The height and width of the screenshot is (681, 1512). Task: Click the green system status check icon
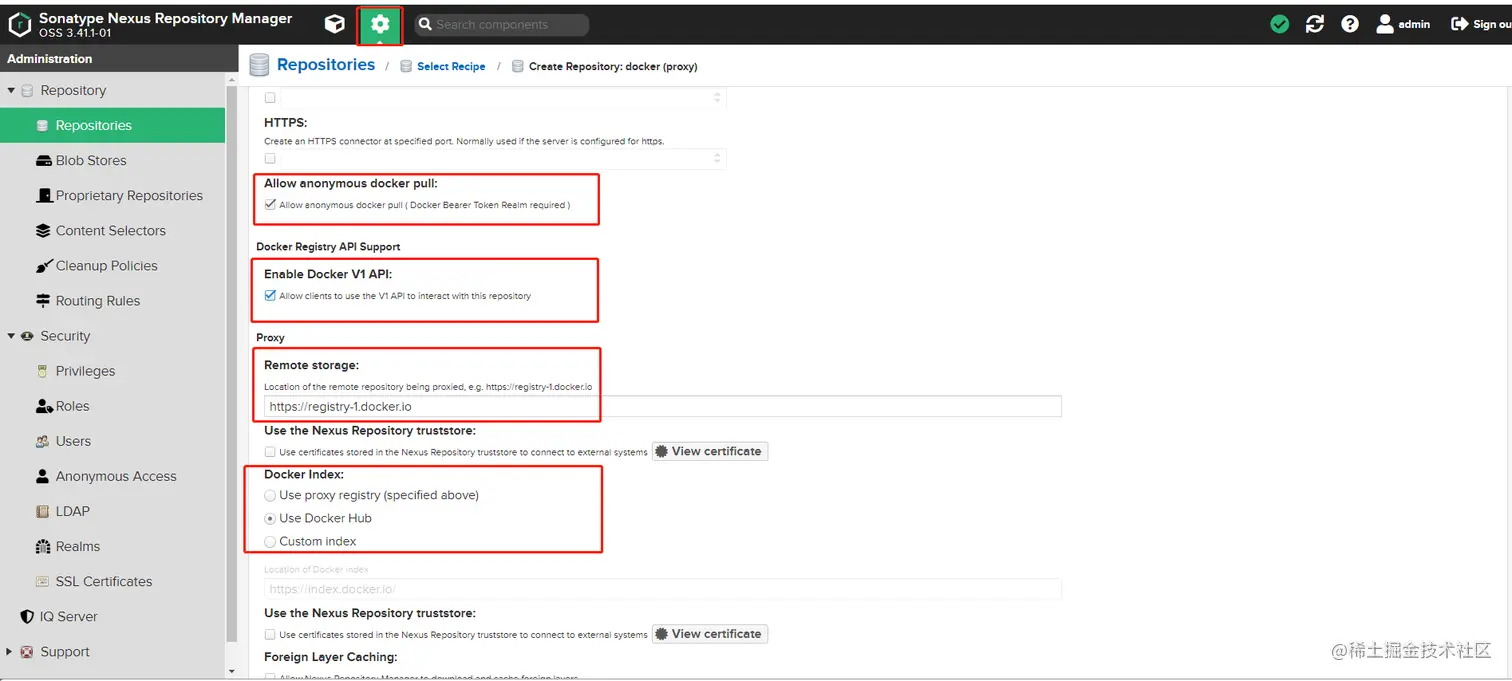pyautogui.click(x=1280, y=24)
